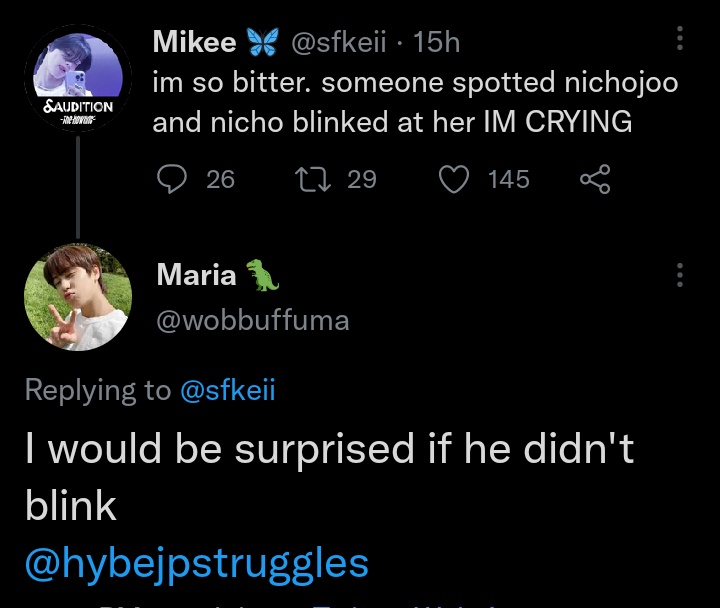Open three-dot menu on Maria's reply
Screen dimensions: 720x608
click(680, 275)
